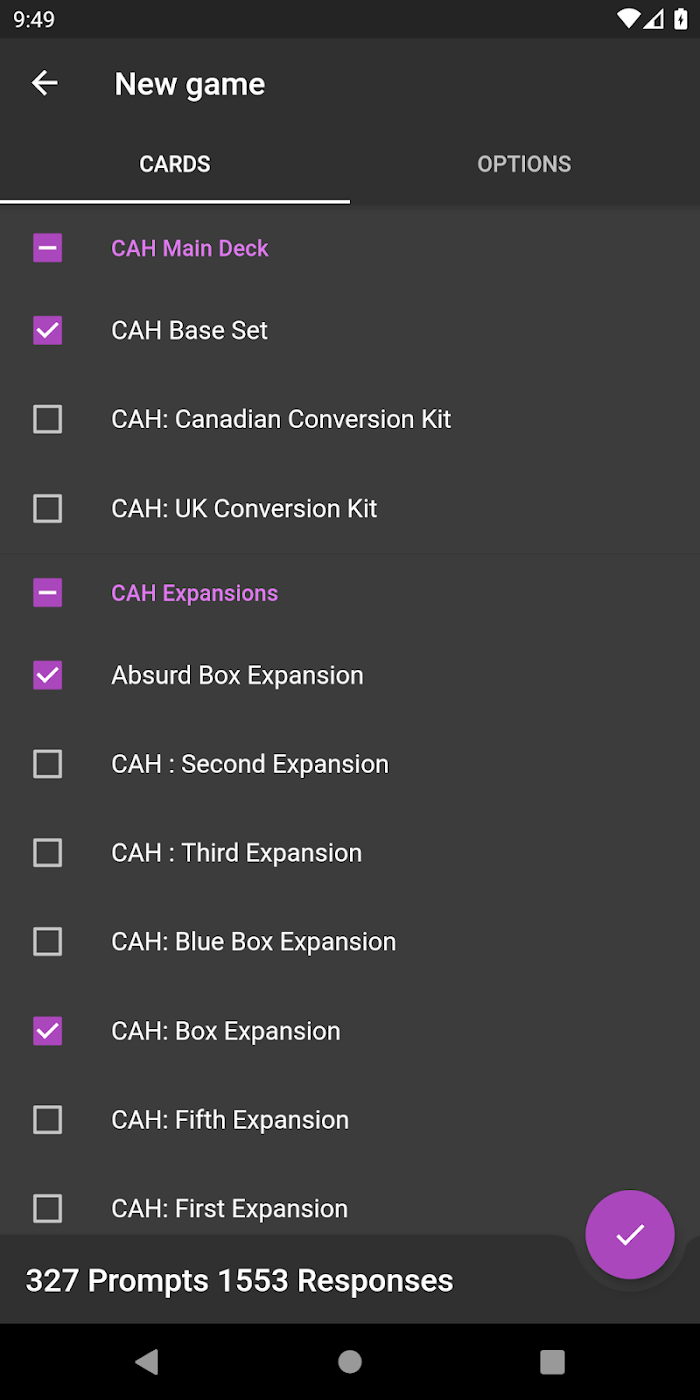Confirm with the purple checkmark button

[x=630, y=1235]
